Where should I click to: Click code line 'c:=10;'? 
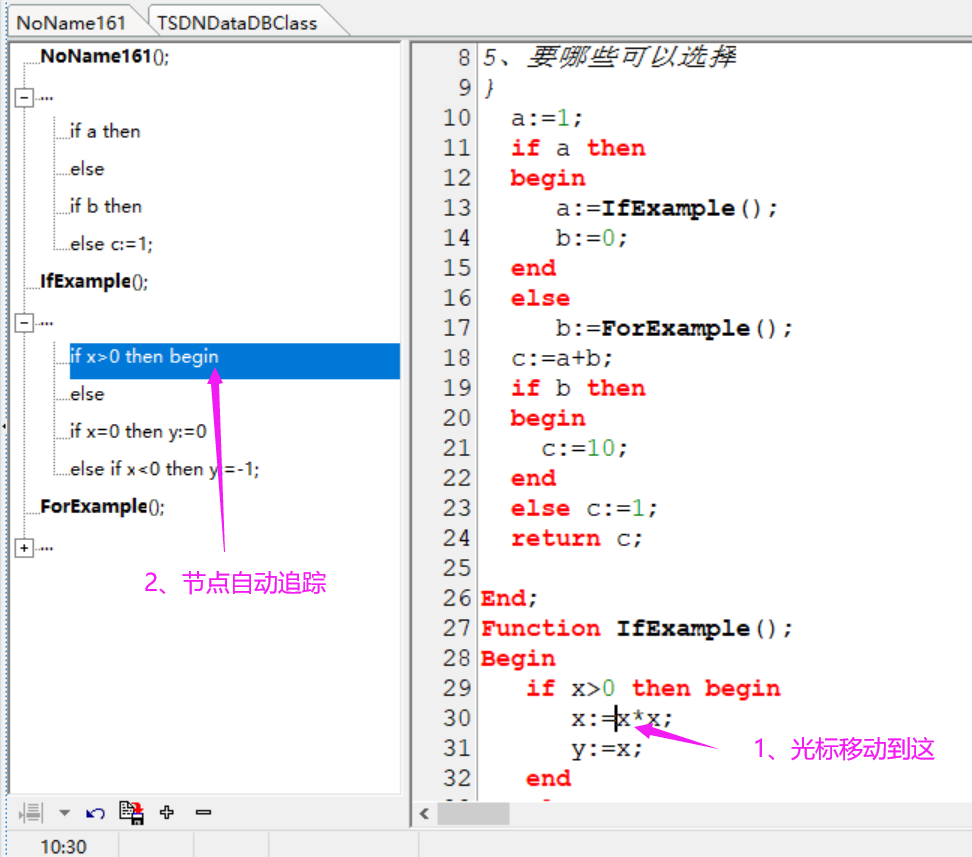point(584,448)
